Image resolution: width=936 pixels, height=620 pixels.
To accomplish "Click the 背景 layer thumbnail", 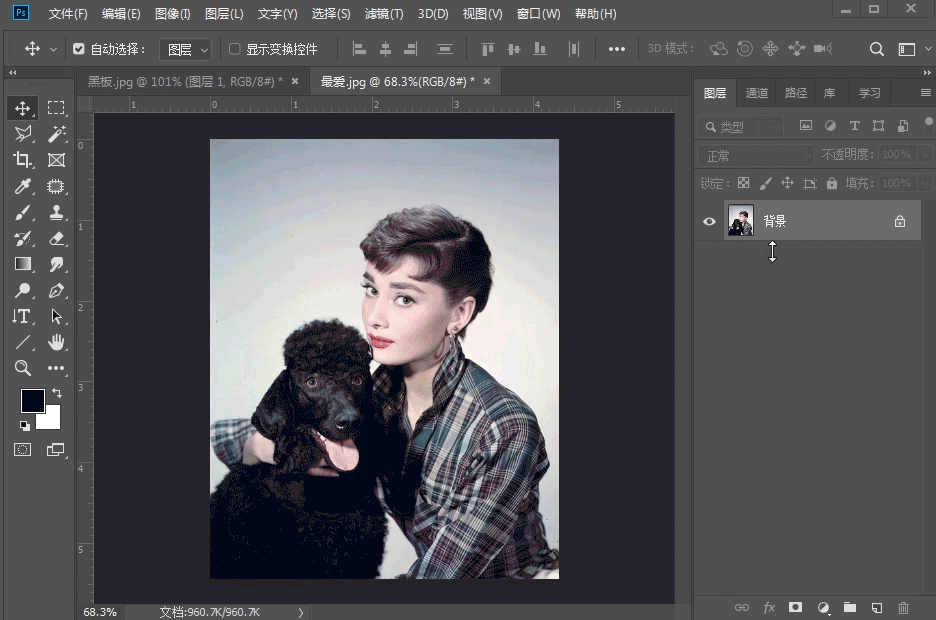I will coord(741,221).
